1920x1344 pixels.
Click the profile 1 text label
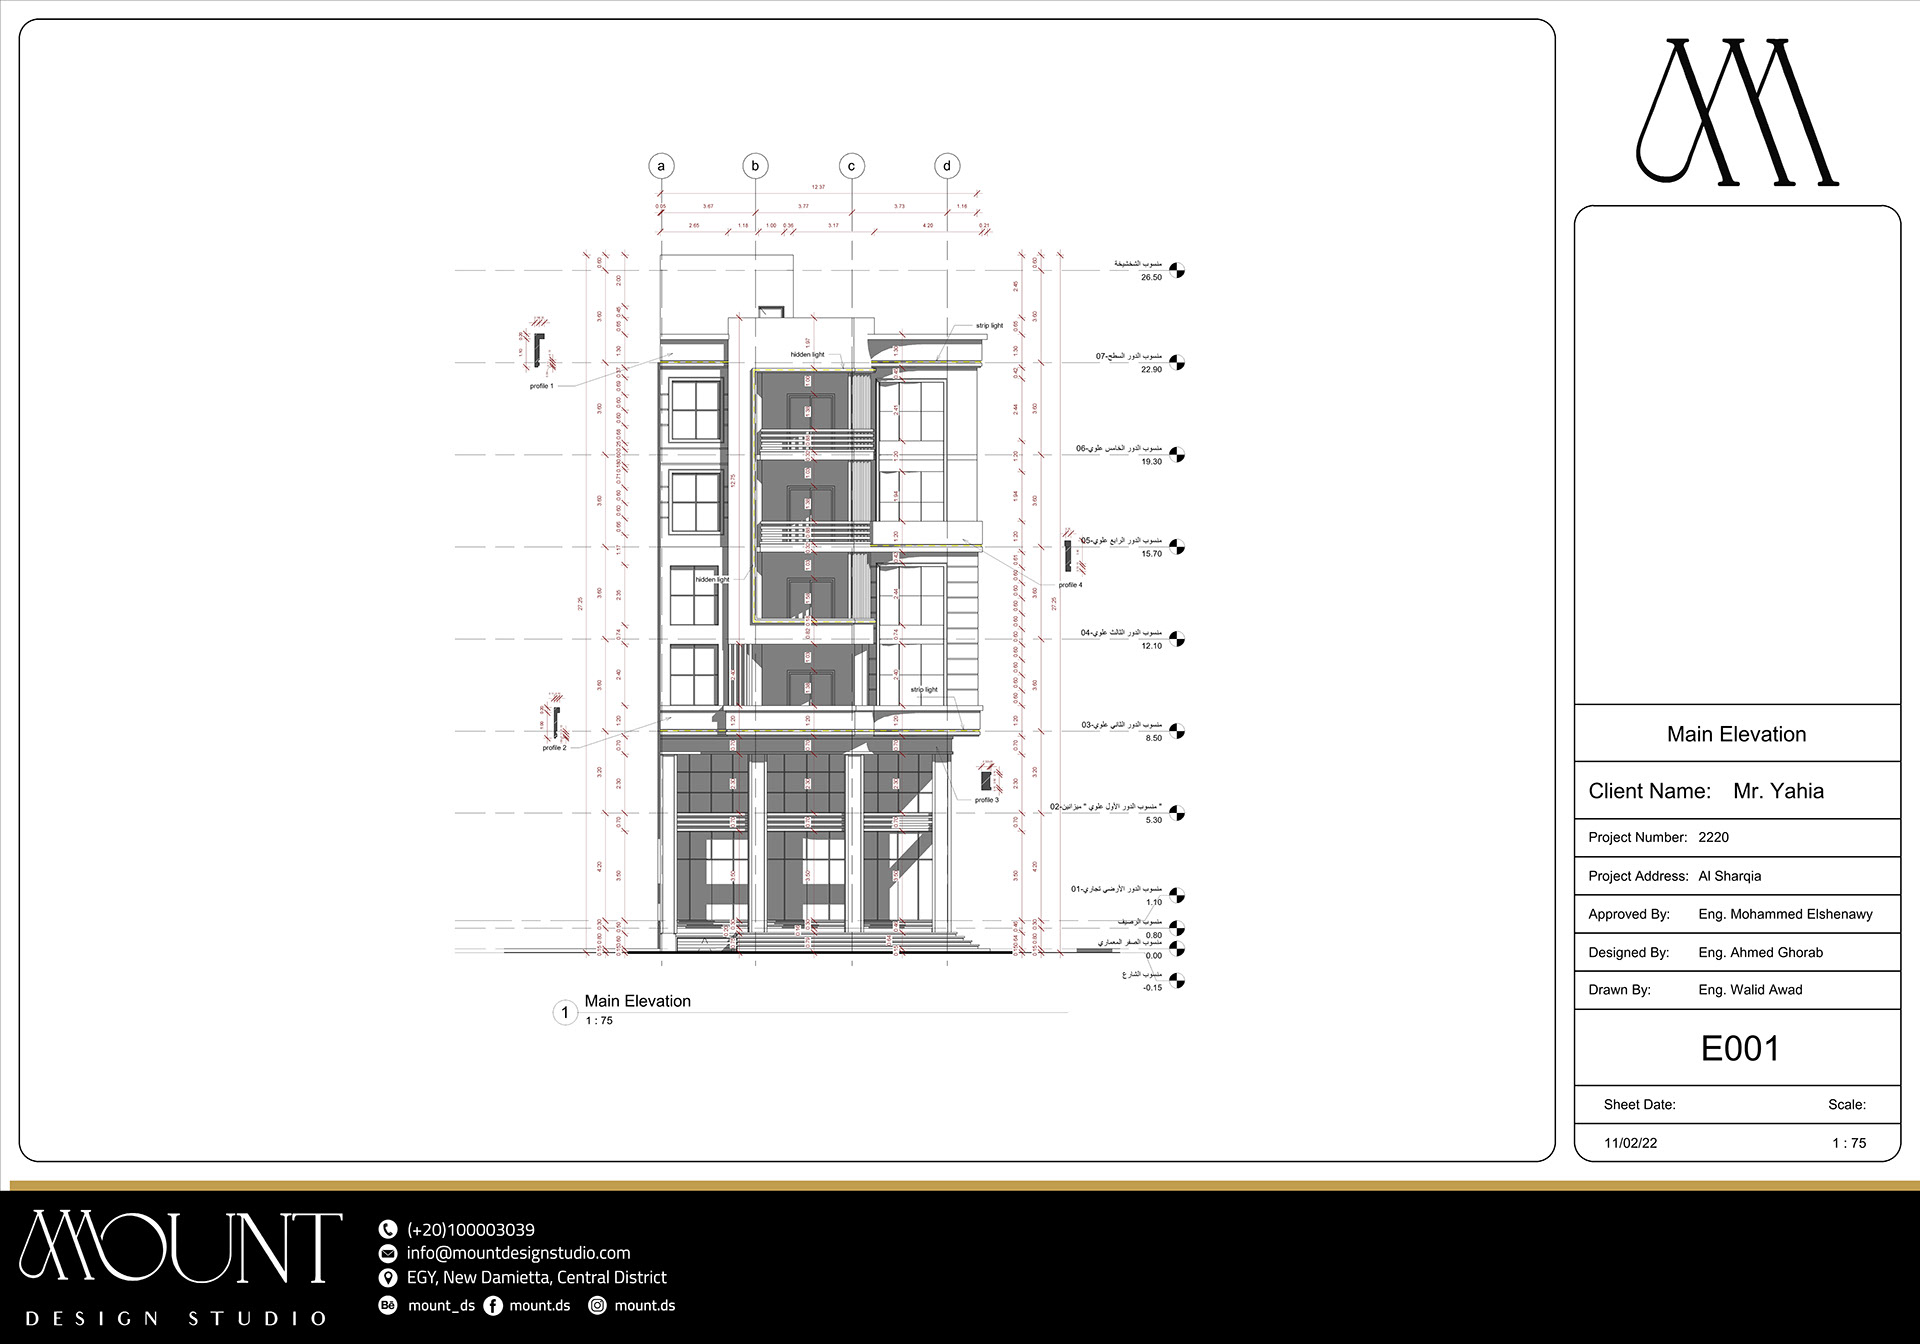click(541, 386)
